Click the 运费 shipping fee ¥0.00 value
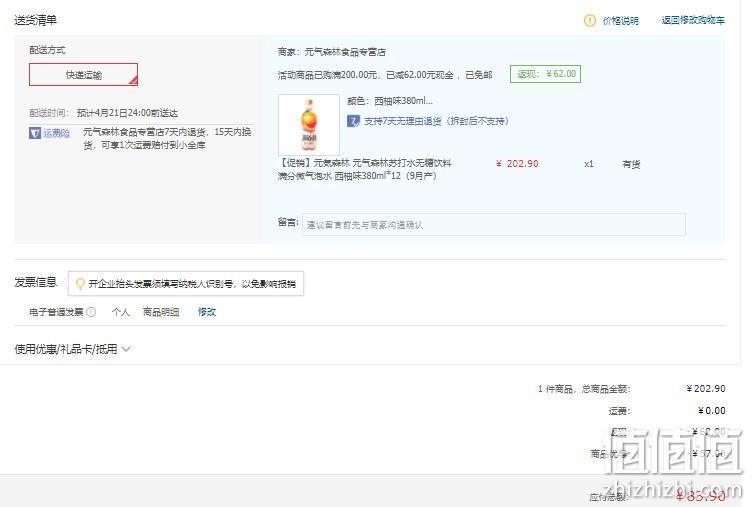The width and height of the screenshot is (752, 507). 712,411
